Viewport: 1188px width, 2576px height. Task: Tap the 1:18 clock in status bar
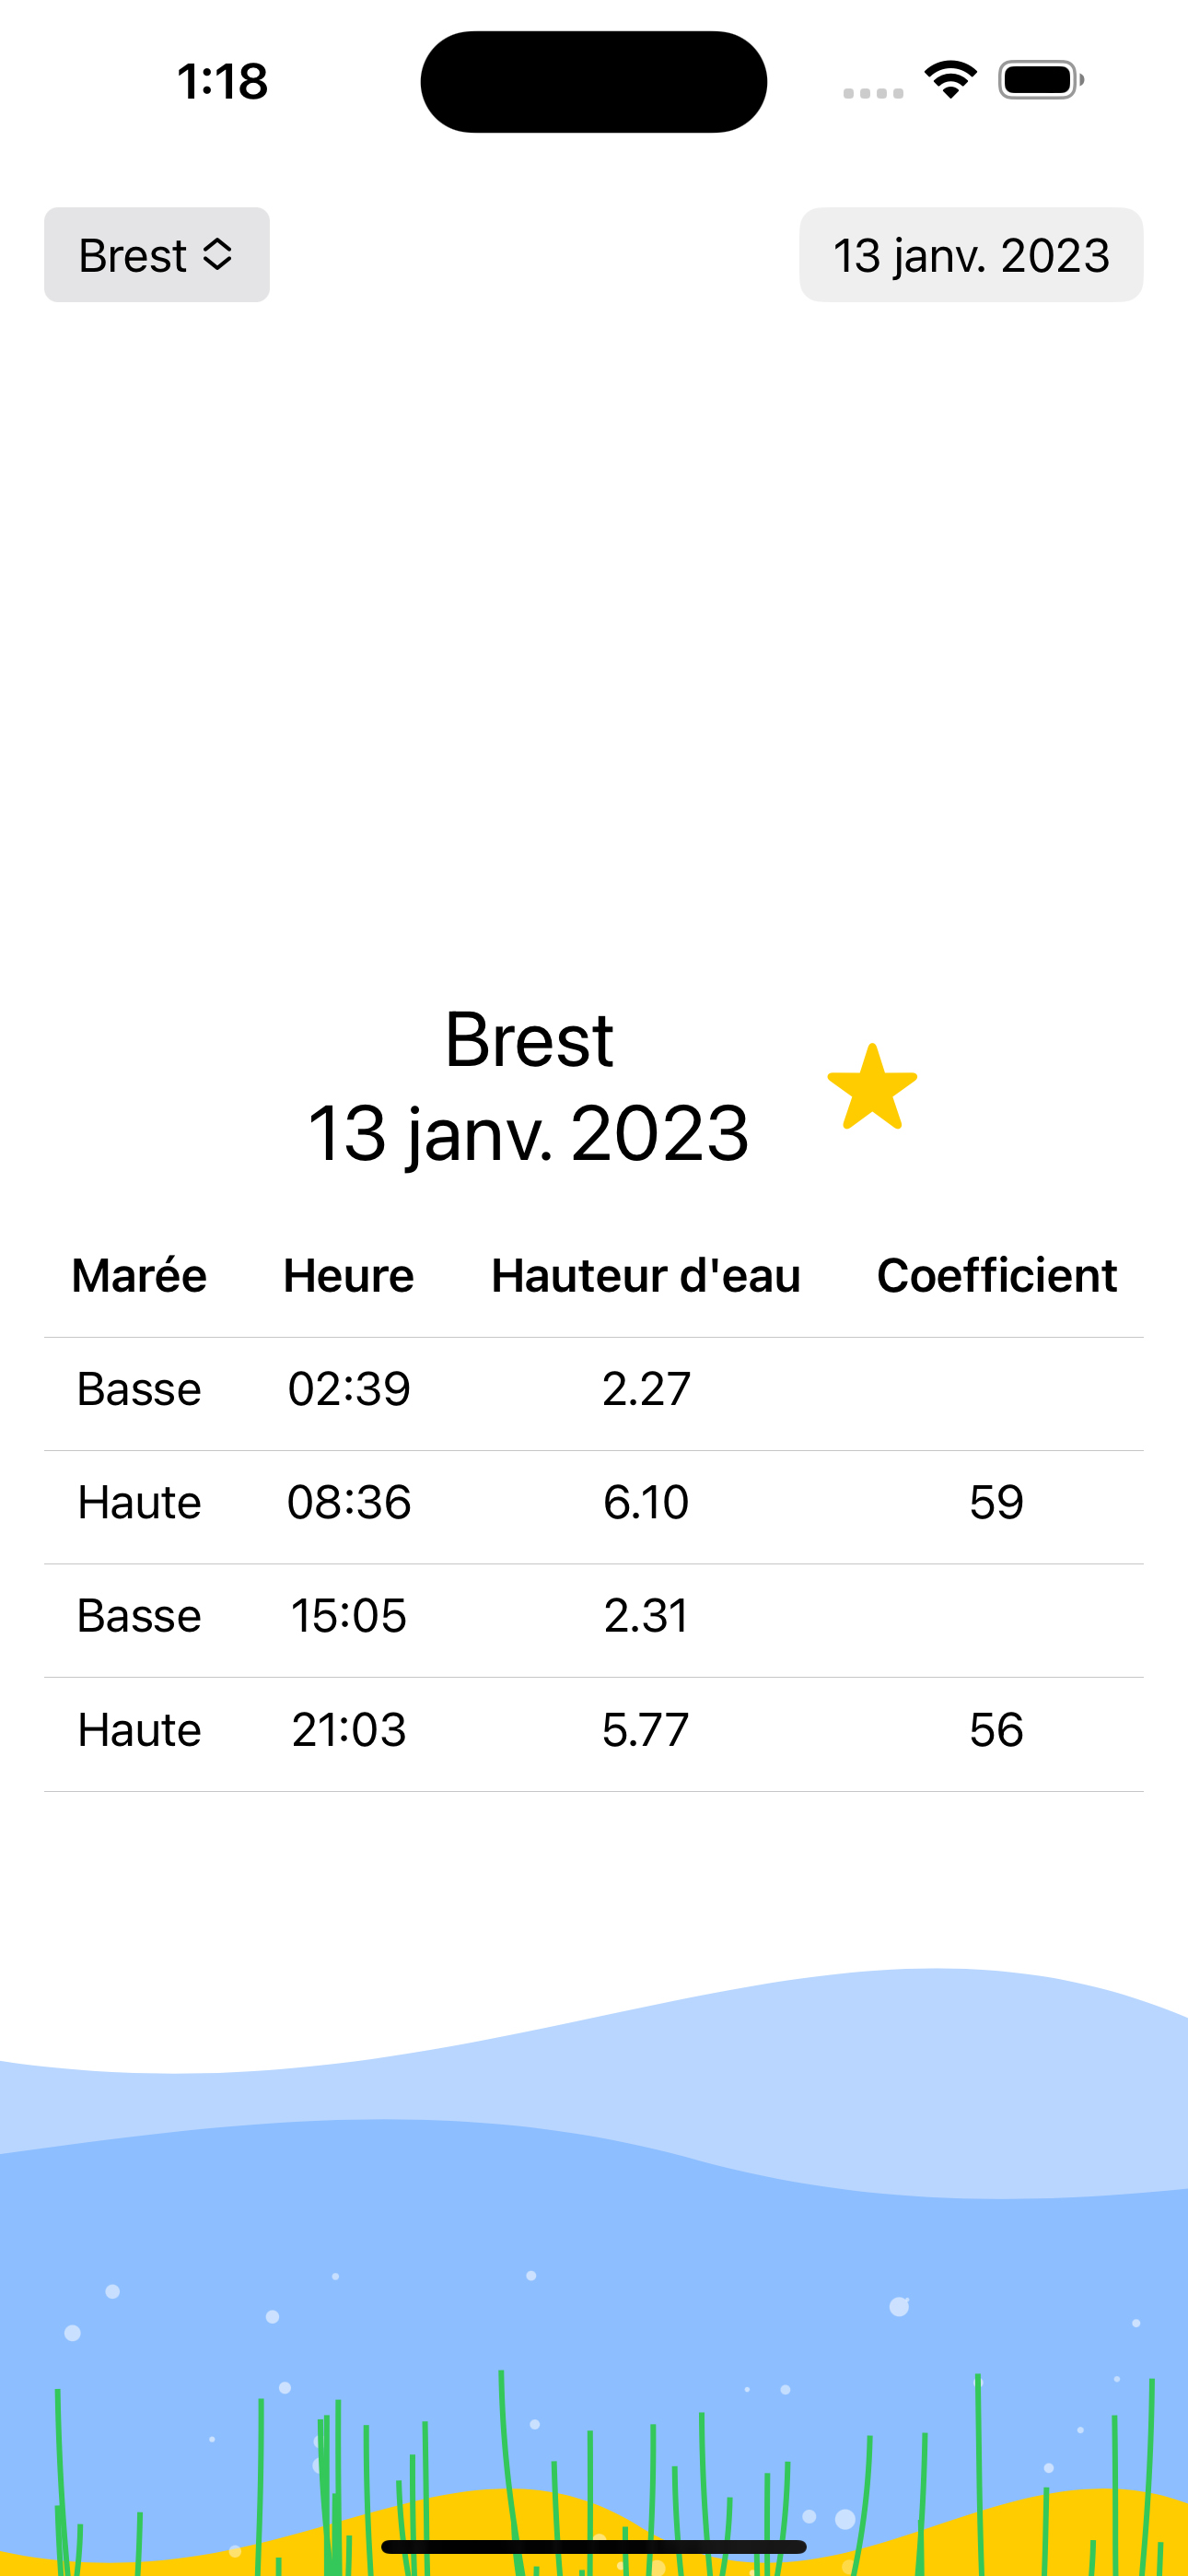(222, 81)
